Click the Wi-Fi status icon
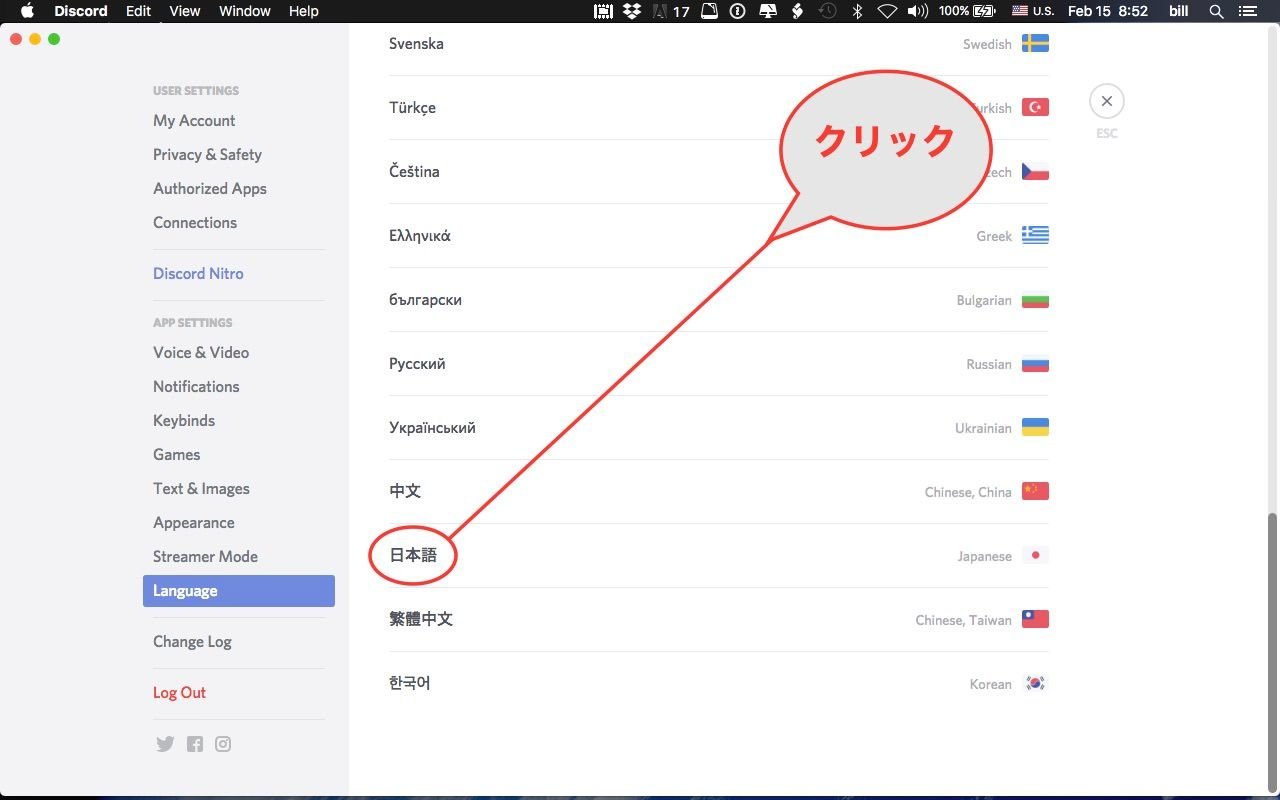The height and width of the screenshot is (800, 1280). pyautogui.click(x=887, y=11)
